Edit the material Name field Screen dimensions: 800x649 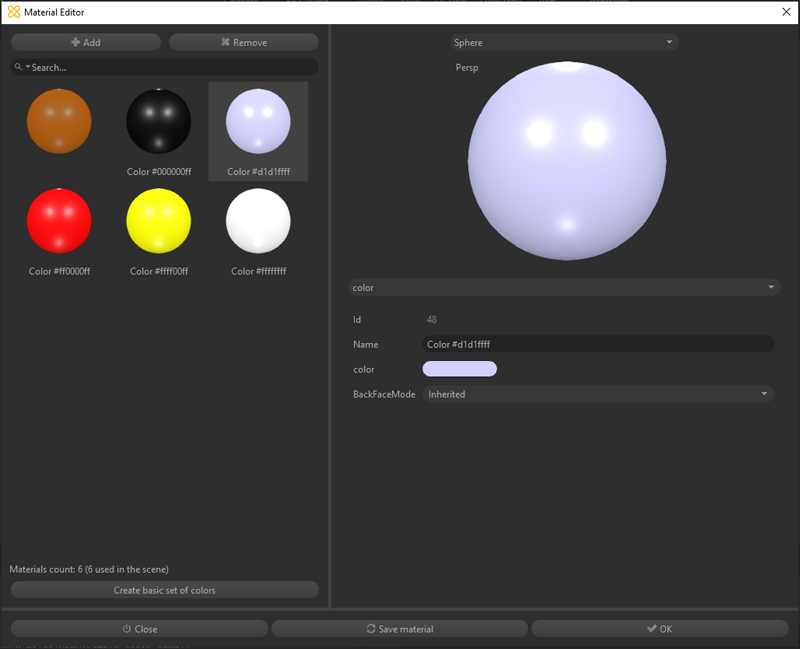(x=598, y=344)
